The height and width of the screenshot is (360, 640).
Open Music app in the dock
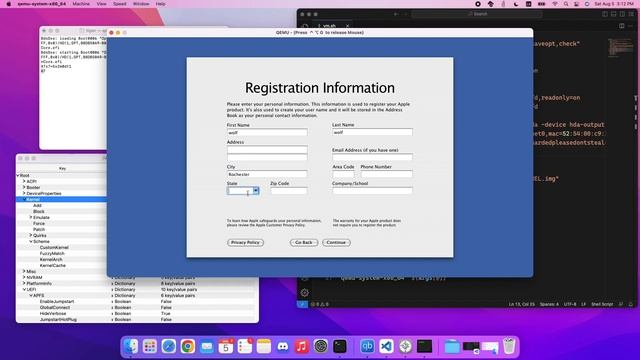click(302, 346)
